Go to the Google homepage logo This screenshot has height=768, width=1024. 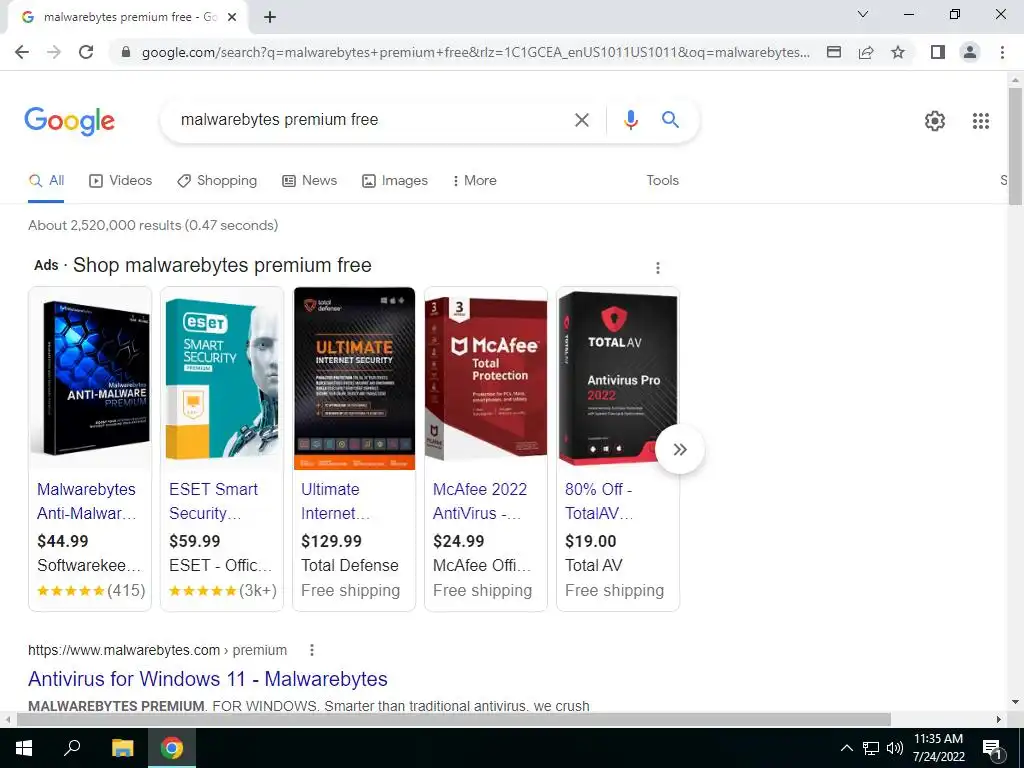click(x=69, y=121)
